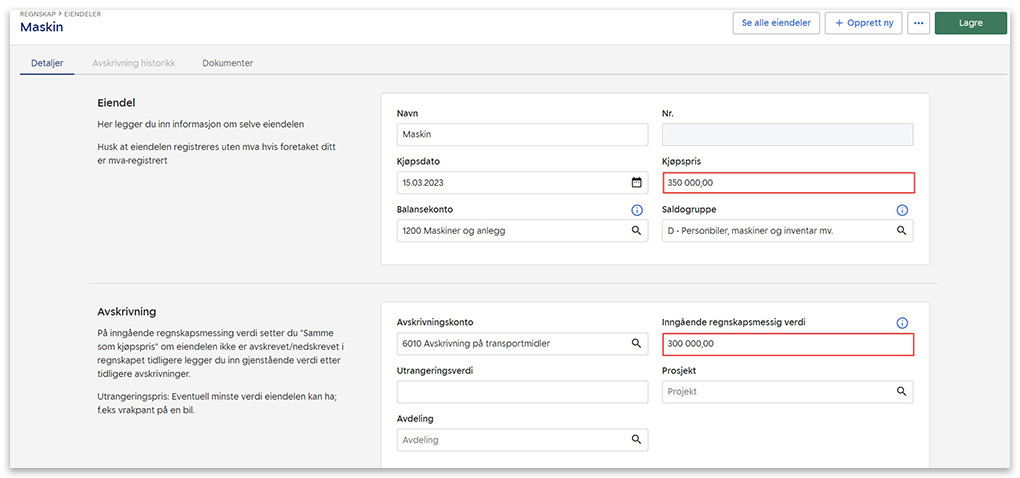Click into the Kjøpspris input field
Screen dimensions: 1020x478
[x=787, y=183]
